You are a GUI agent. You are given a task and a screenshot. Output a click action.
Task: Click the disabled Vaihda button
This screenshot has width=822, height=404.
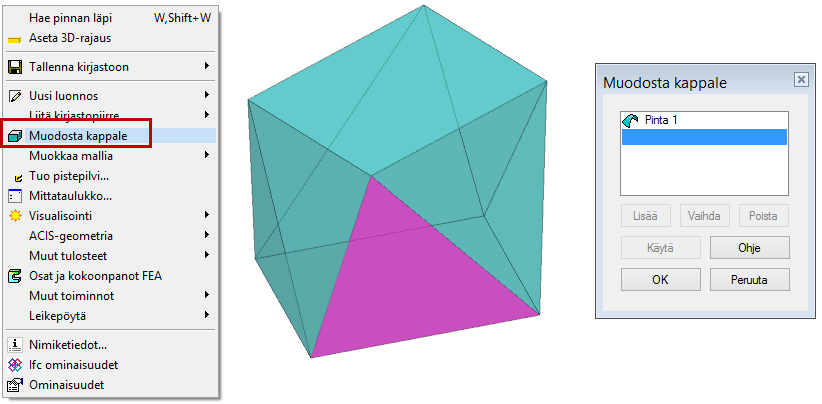(705, 216)
